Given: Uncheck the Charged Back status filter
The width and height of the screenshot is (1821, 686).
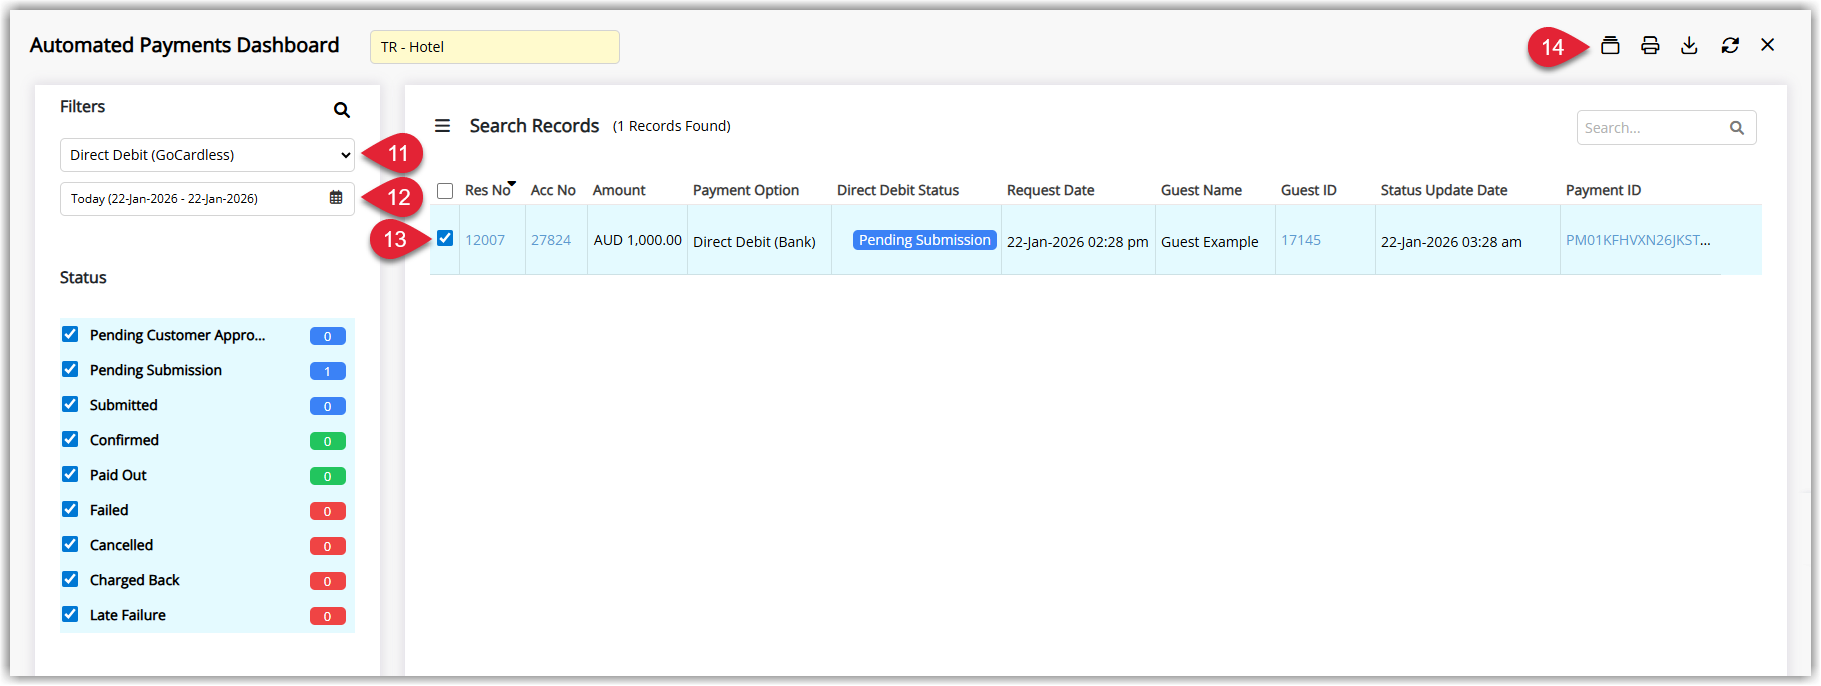Looking at the screenshot, I should (x=70, y=579).
